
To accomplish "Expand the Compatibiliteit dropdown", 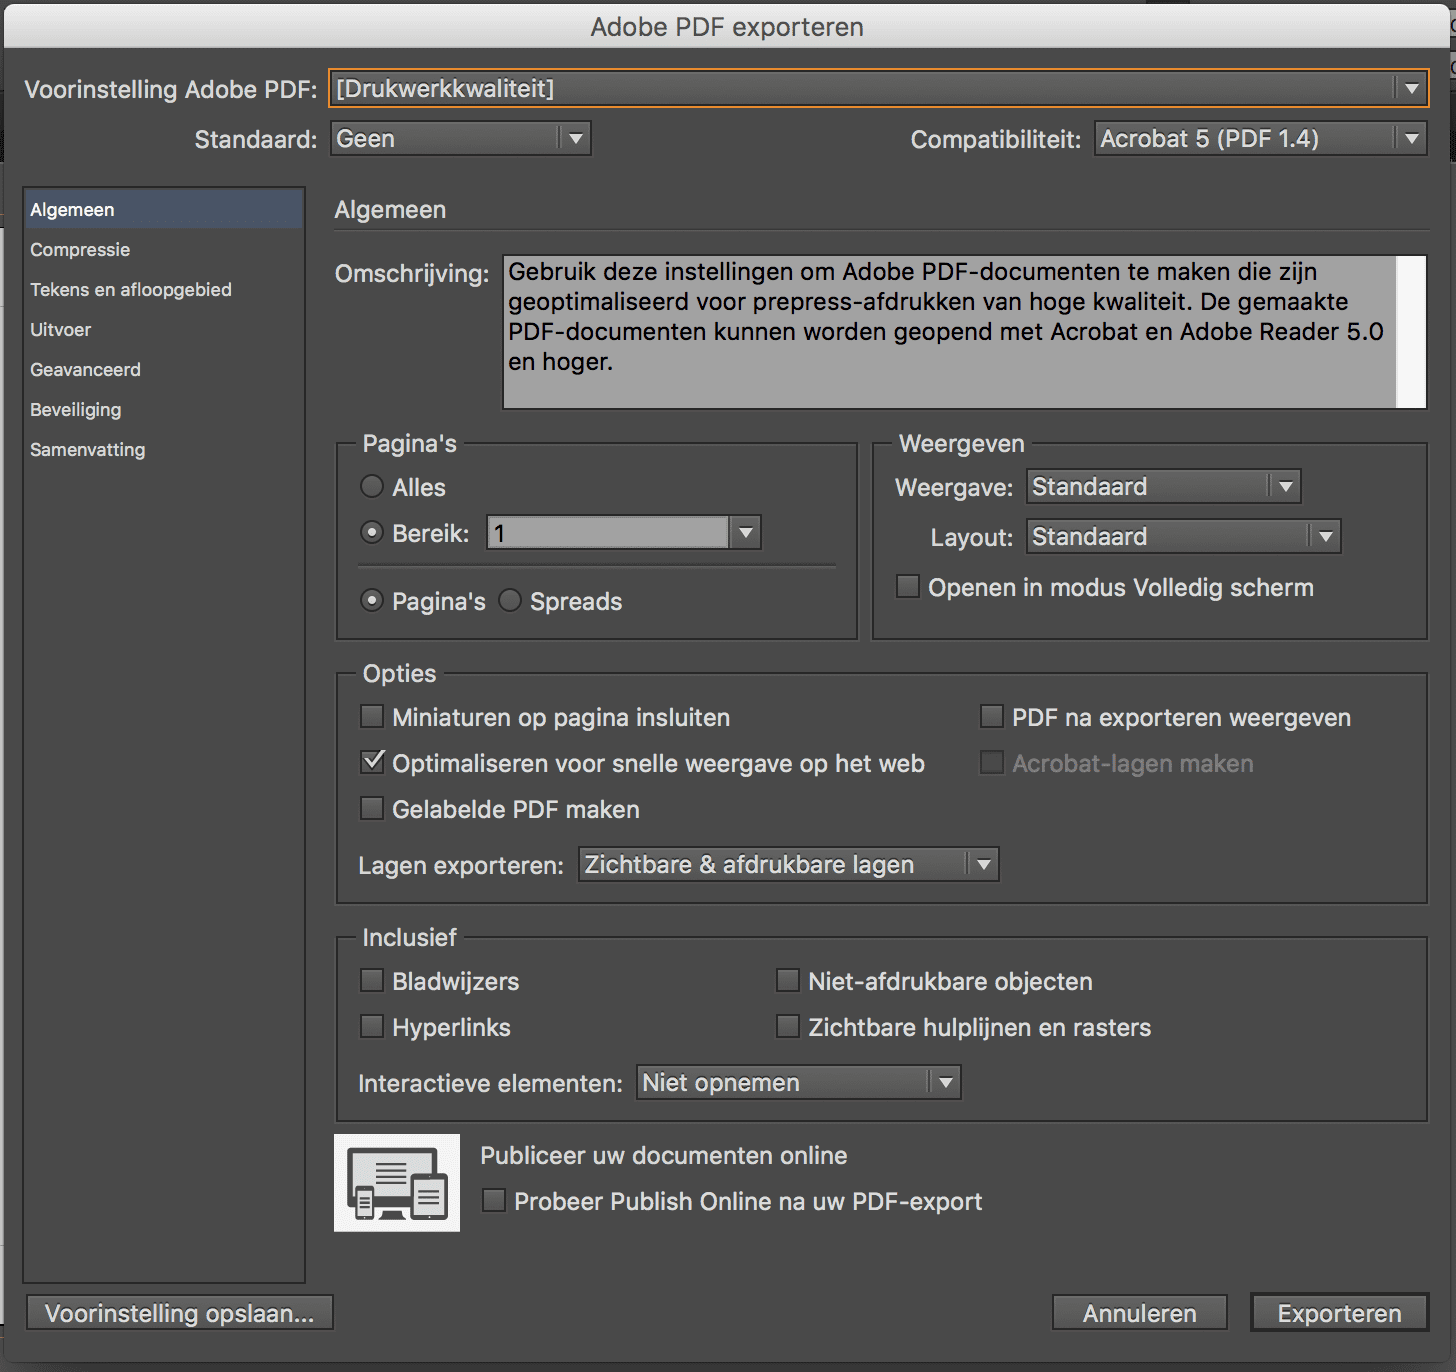I will (1260, 139).
